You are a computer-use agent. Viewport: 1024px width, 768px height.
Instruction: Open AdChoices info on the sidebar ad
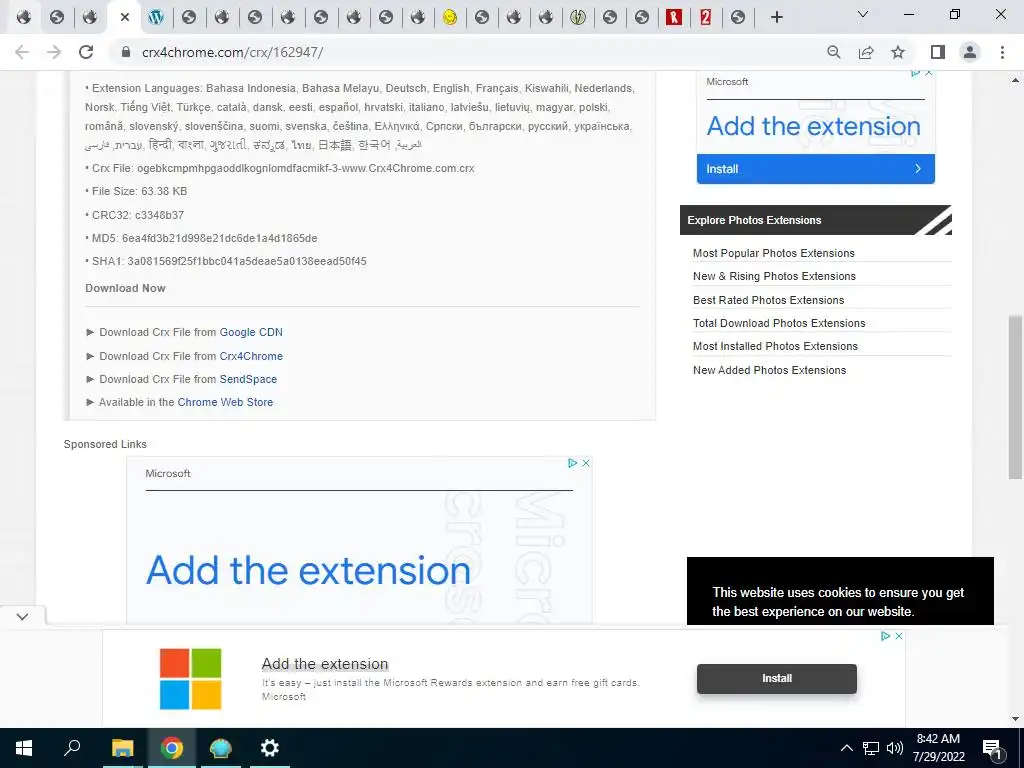[x=916, y=73]
